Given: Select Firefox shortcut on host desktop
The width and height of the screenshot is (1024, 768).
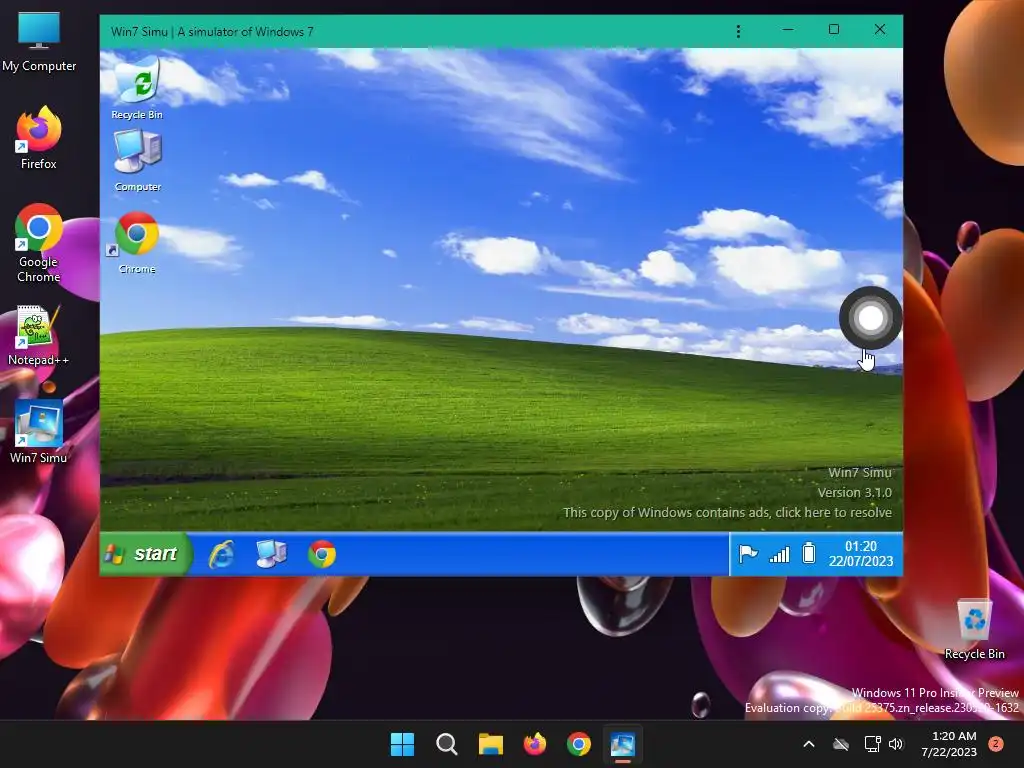Looking at the screenshot, I should click(39, 138).
